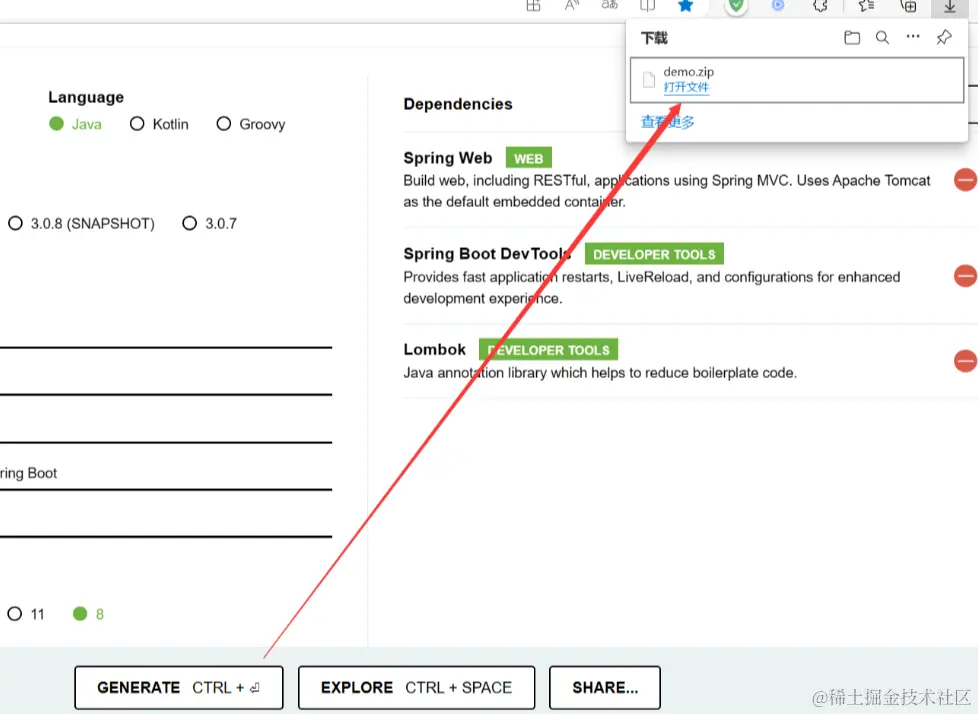Select Kotlin as the language

click(159, 124)
